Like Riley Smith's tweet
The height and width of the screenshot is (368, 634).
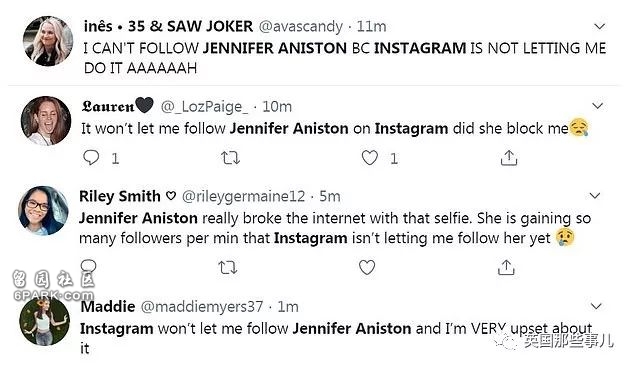click(x=367, y=267)
